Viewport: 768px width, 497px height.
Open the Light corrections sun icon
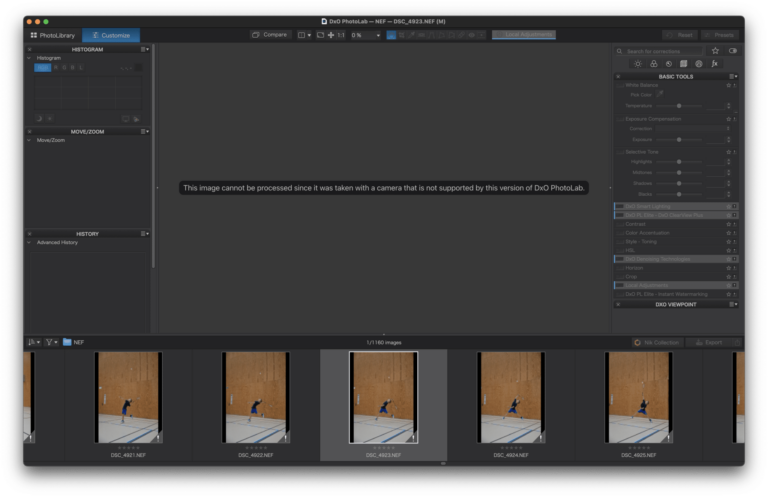638,63
